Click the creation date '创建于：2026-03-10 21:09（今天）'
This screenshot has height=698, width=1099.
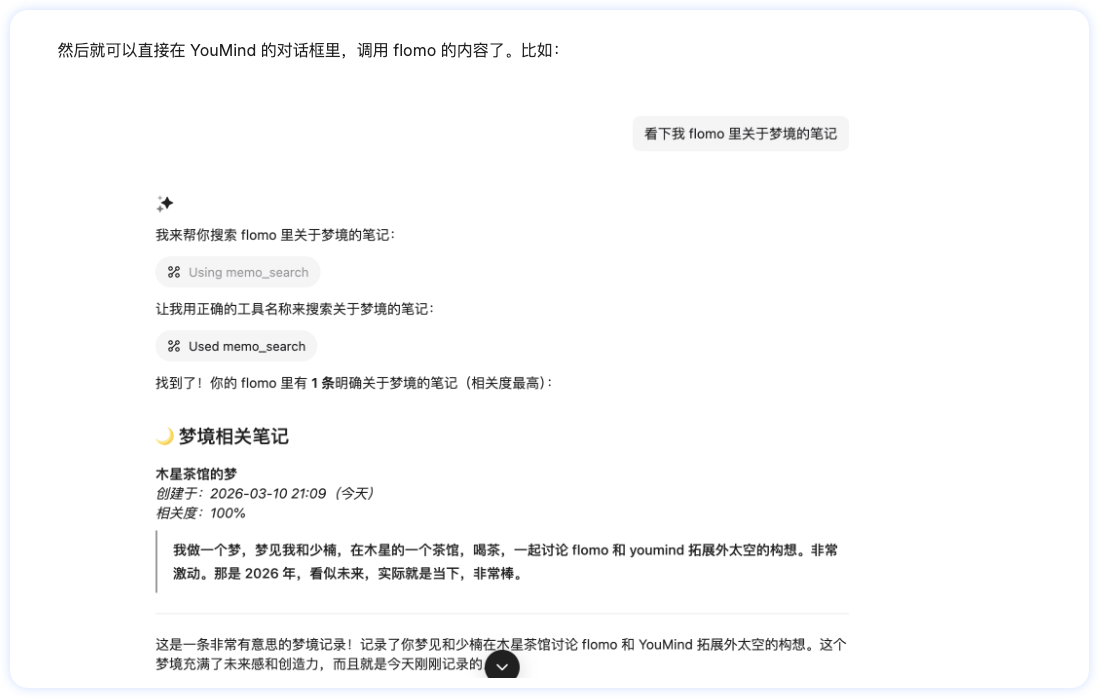point(265,493)
